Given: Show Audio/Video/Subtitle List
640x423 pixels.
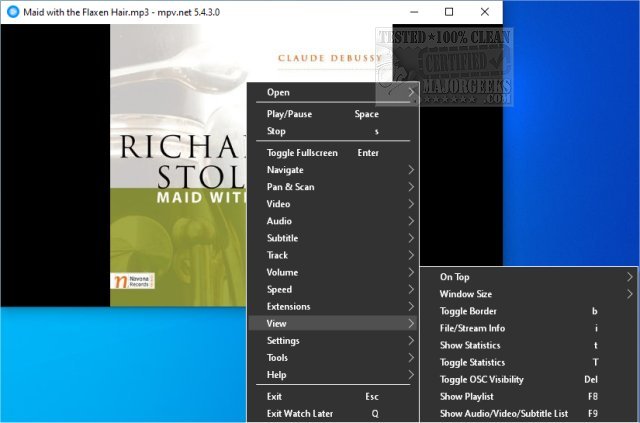Looking at the screenshot, I should [529, 414].
